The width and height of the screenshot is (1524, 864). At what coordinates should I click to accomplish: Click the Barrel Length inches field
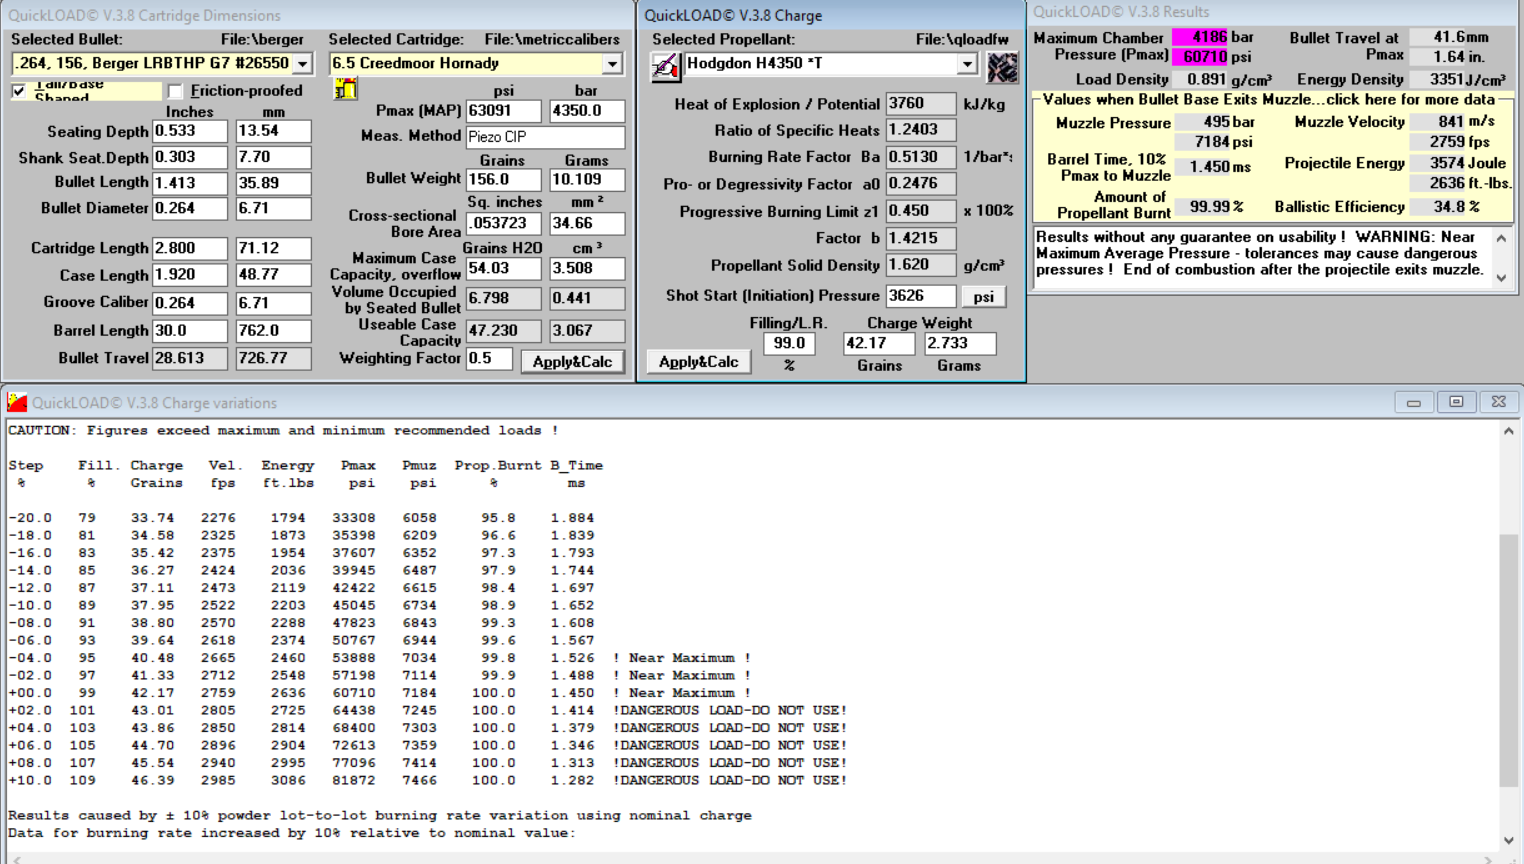(x=190, y=331)
